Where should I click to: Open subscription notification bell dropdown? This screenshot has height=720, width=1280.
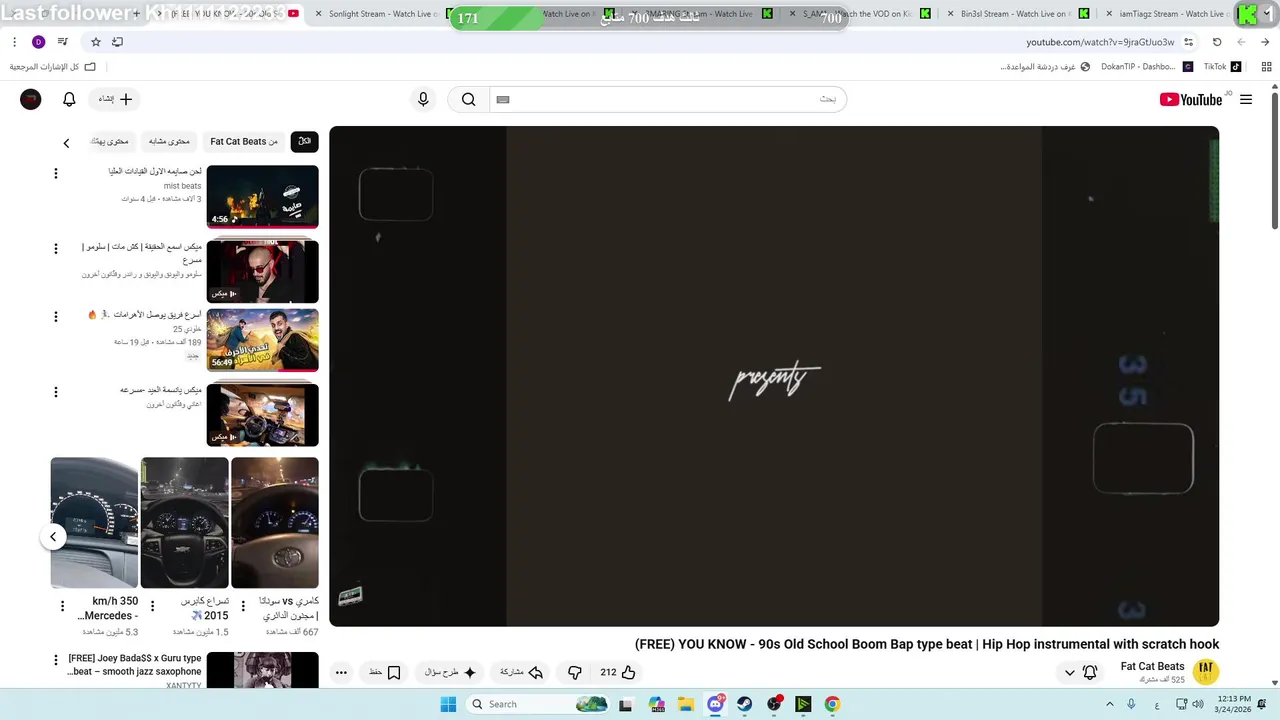pos(1081,672)
